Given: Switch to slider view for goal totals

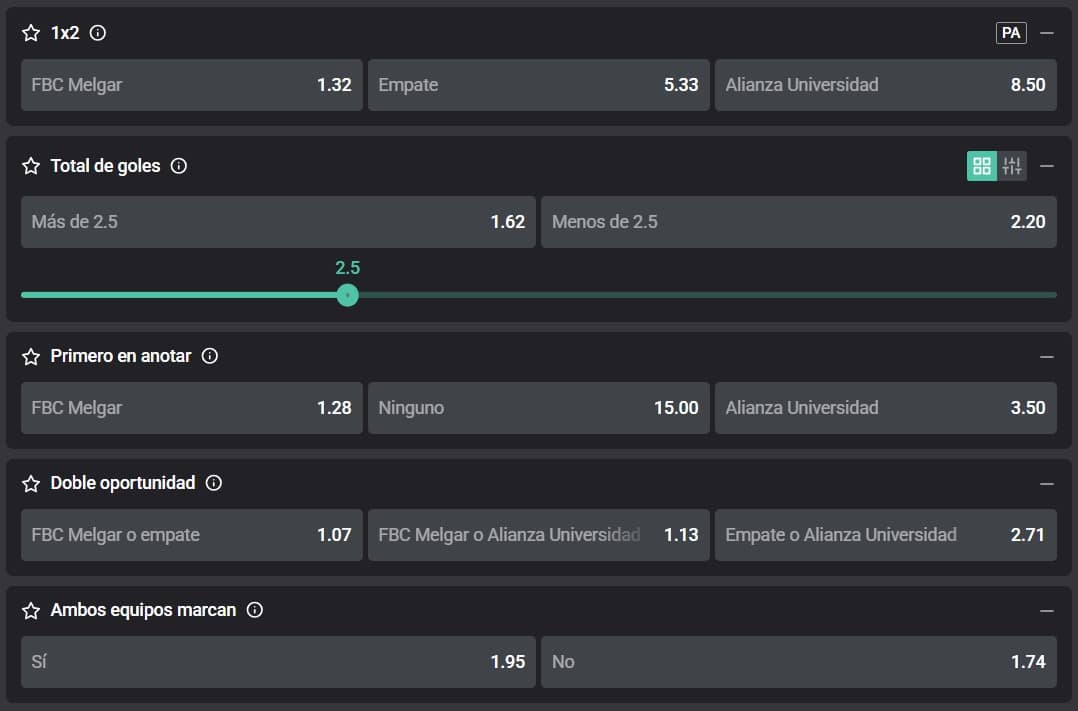Looking at the screenshot, I should [x=1012, y=166].
